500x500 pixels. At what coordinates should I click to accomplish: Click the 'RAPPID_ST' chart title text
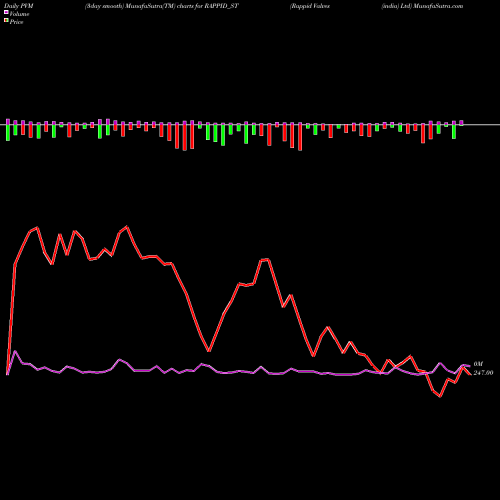tap(222, 6)
